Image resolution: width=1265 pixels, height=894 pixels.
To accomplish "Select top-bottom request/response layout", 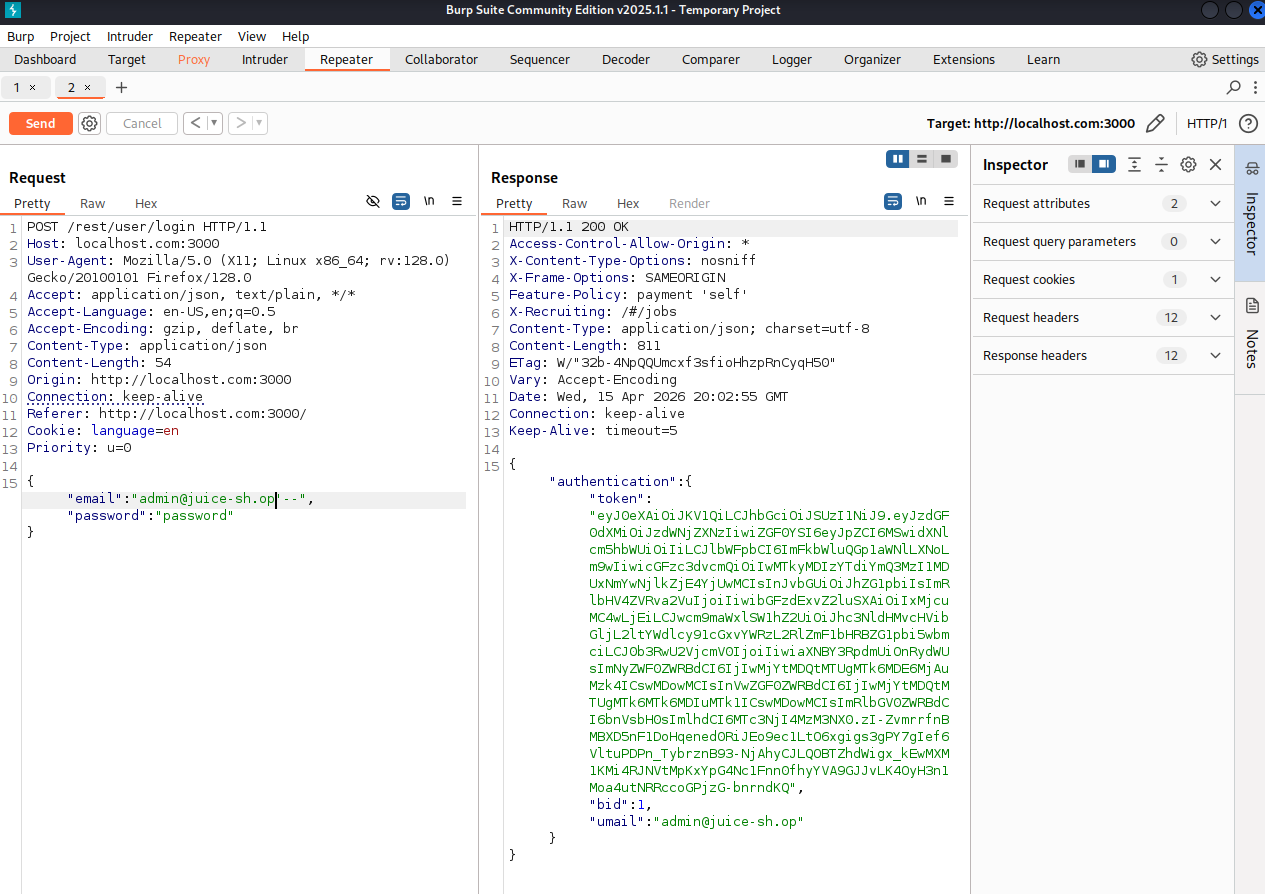I will pos(922,159).
